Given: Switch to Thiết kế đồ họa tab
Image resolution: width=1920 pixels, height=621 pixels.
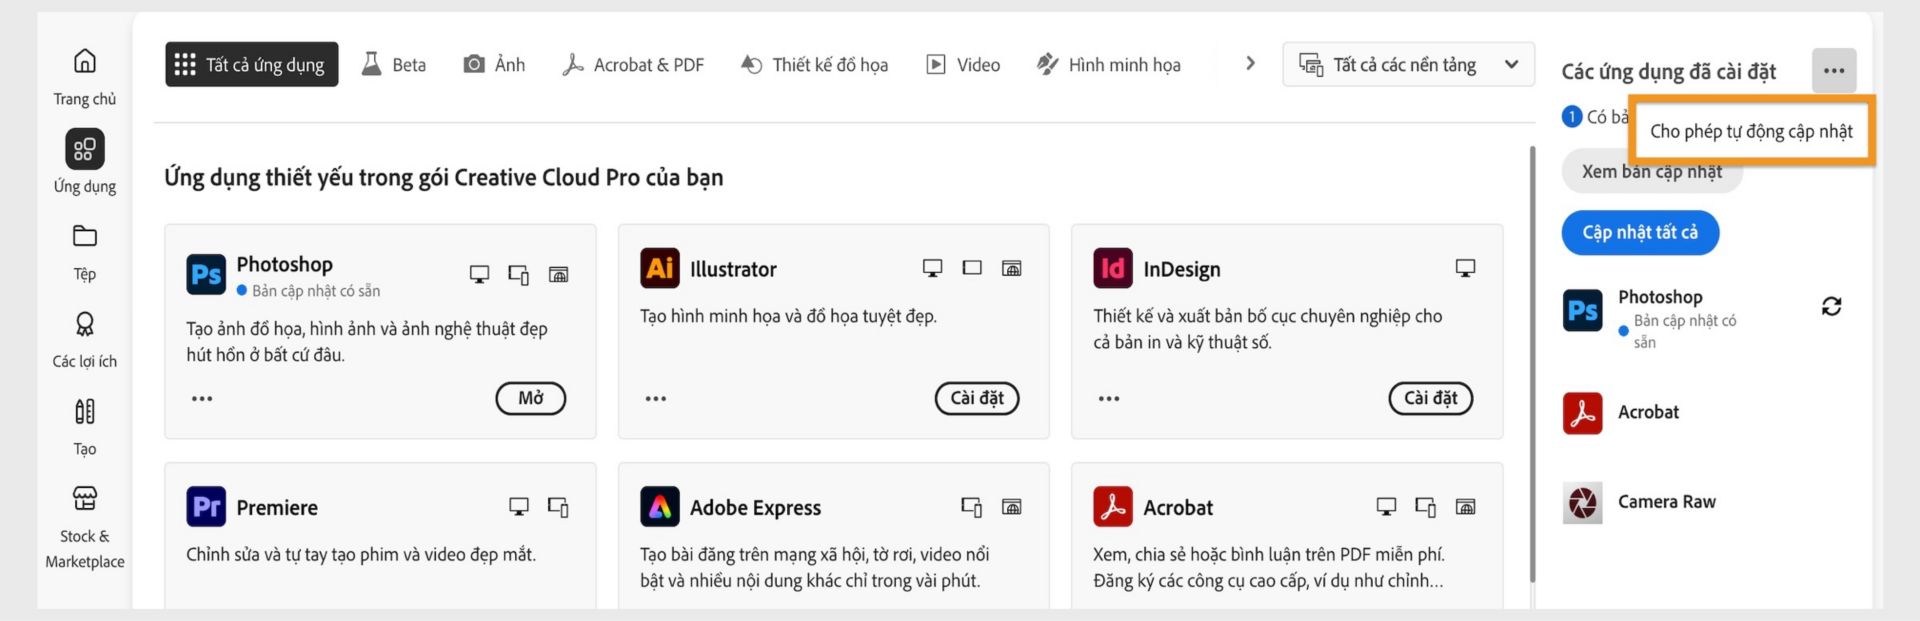Looking at the screenshot, I should (814, 64).
